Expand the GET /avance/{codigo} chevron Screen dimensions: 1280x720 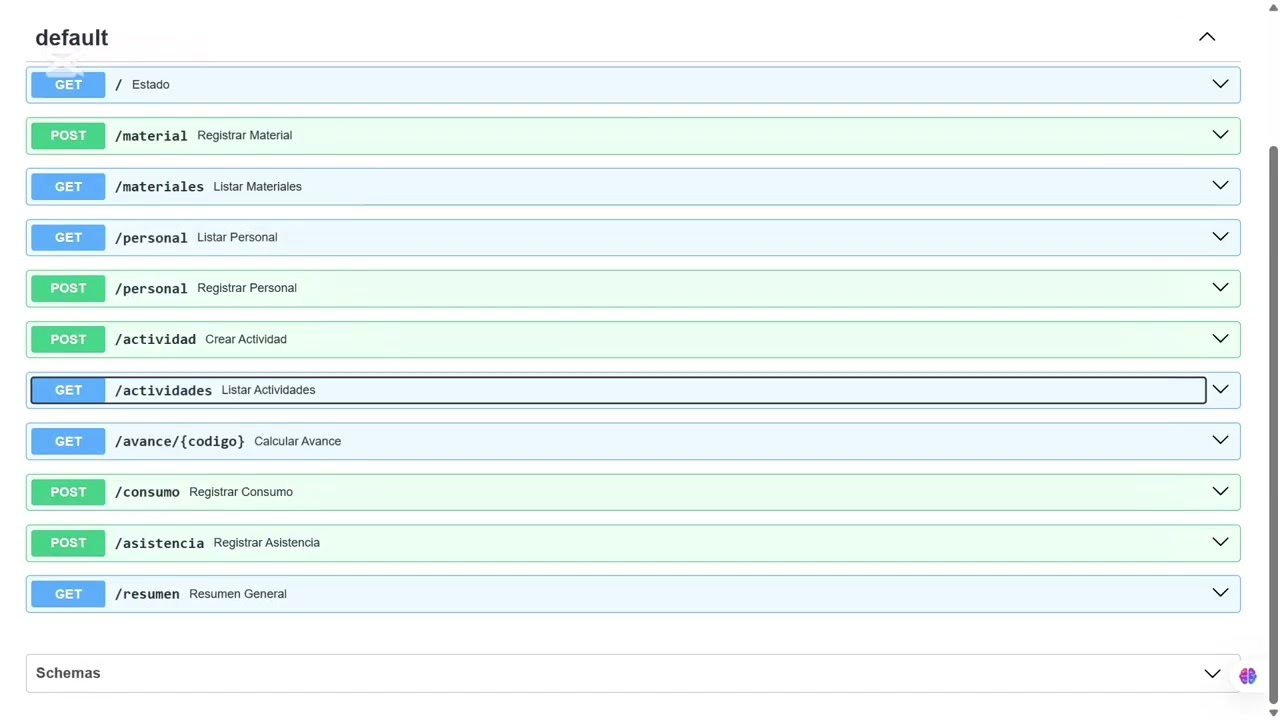point(1220,441)
